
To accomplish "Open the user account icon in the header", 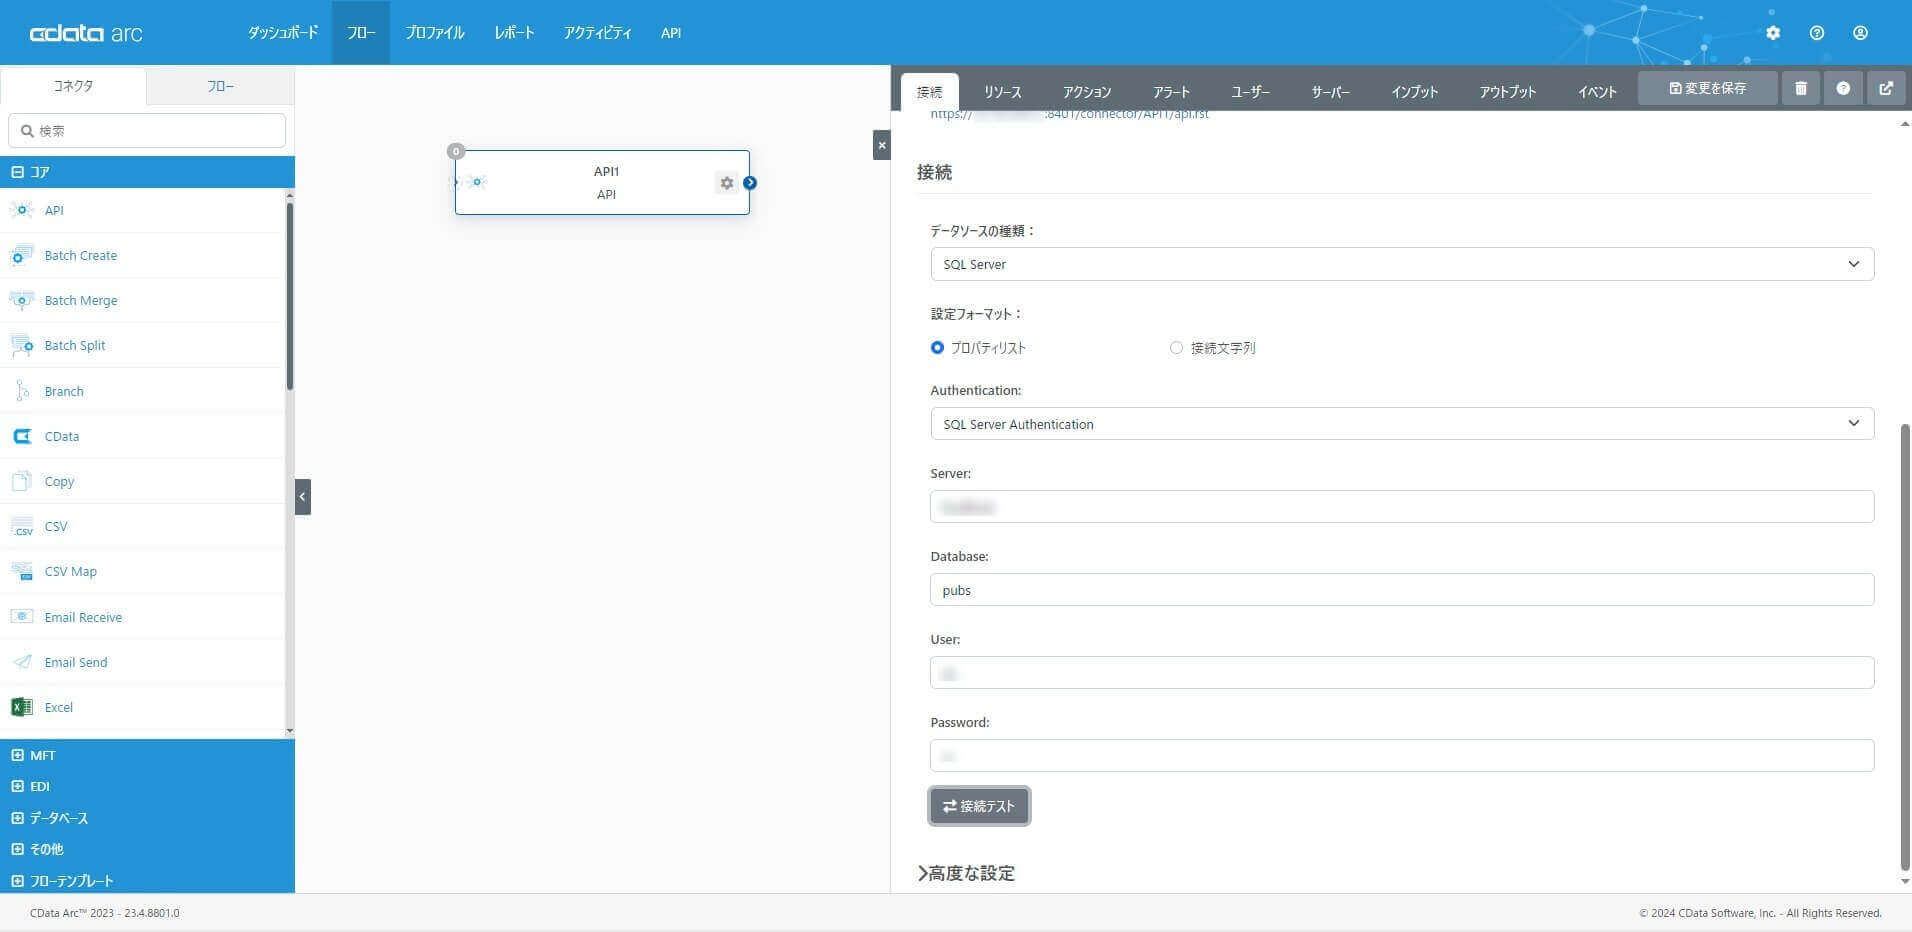I will [1860, 33].
